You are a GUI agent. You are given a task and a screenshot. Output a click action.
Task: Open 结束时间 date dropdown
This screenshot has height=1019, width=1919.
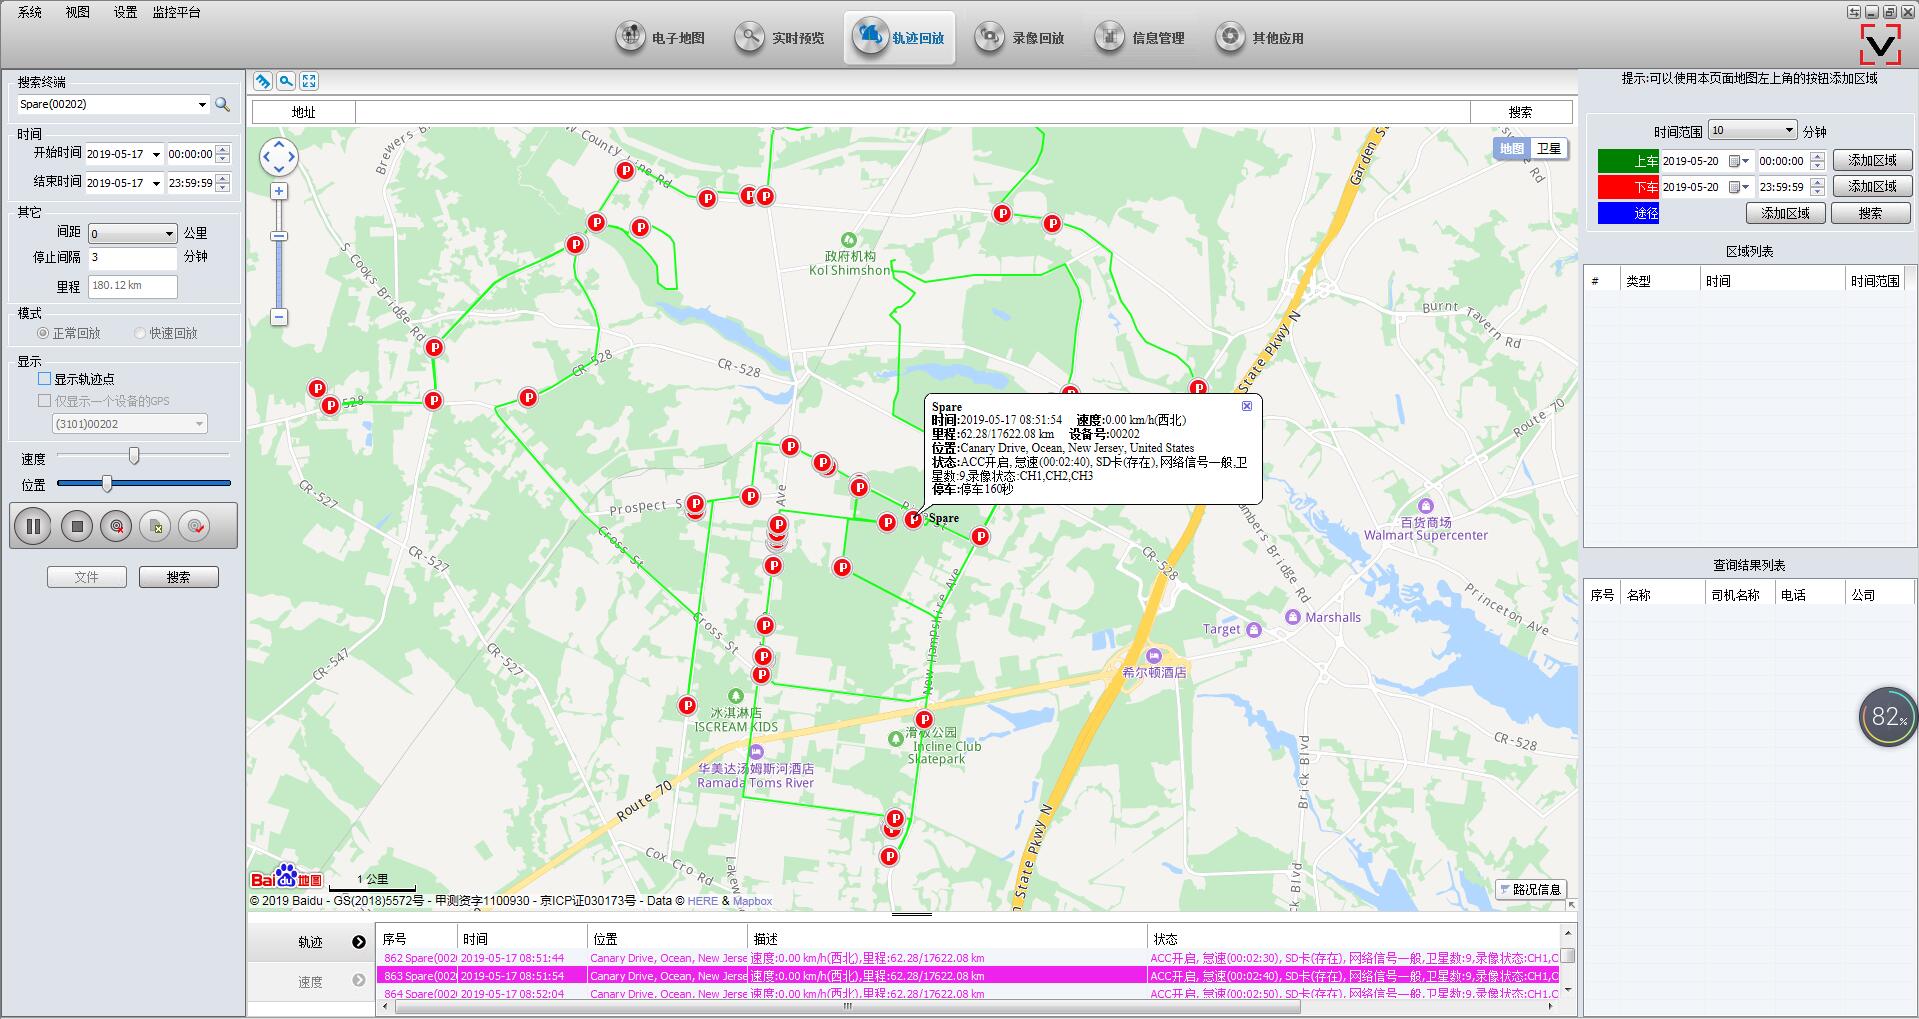[156, 184]
